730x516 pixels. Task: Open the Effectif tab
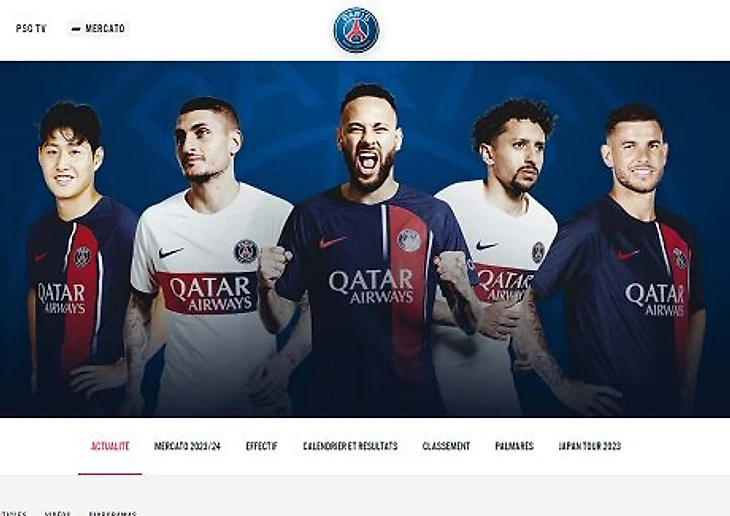click(x=262, y=446)
